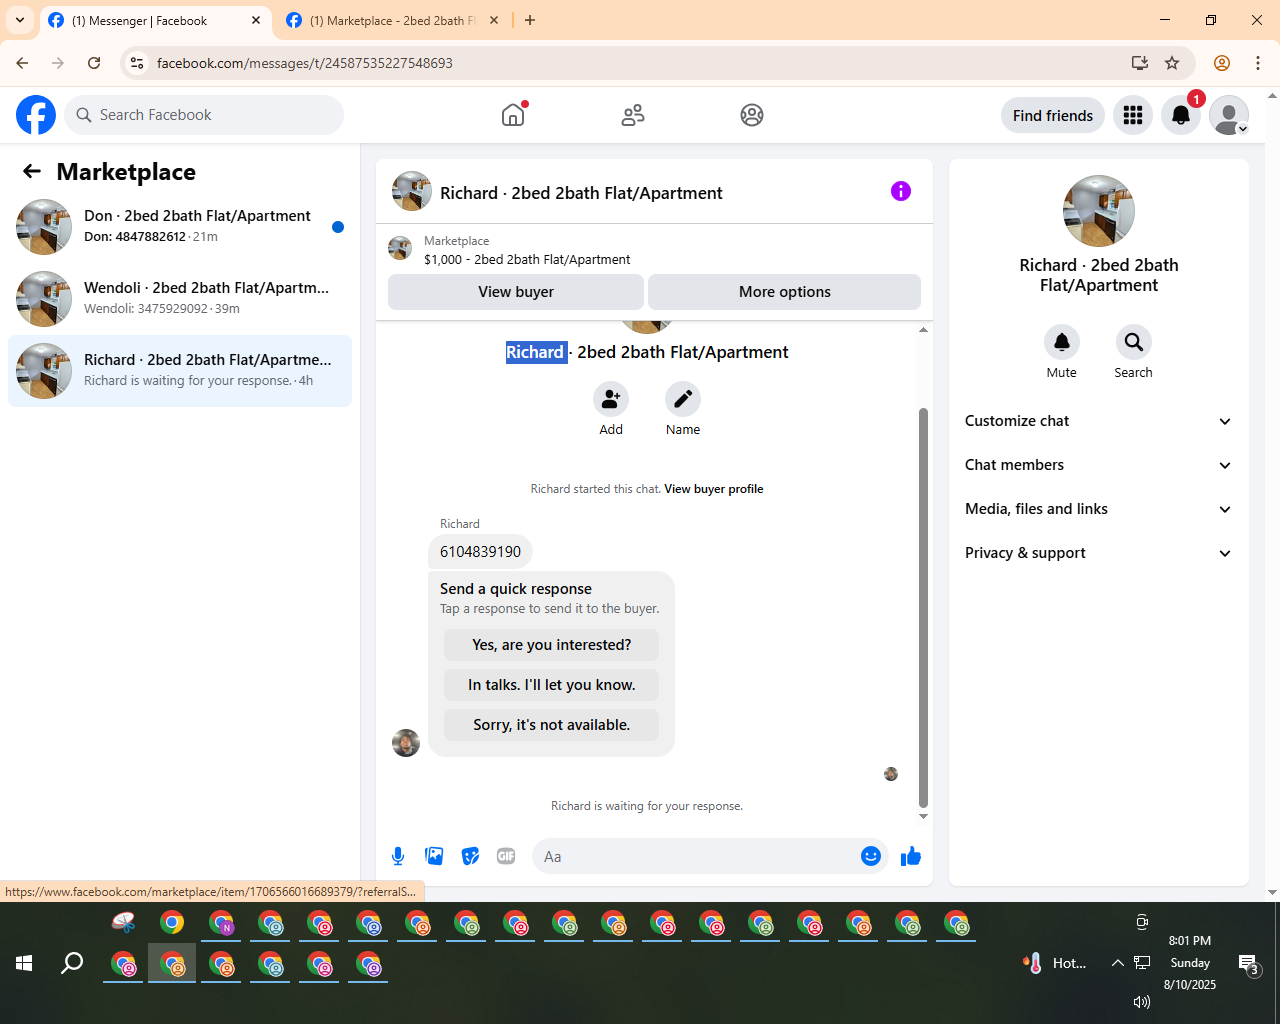Send quick reply 'Sorry, it's not available.'
Image resolution: width=1280 pixels, height=1024 pixels.
552,725
